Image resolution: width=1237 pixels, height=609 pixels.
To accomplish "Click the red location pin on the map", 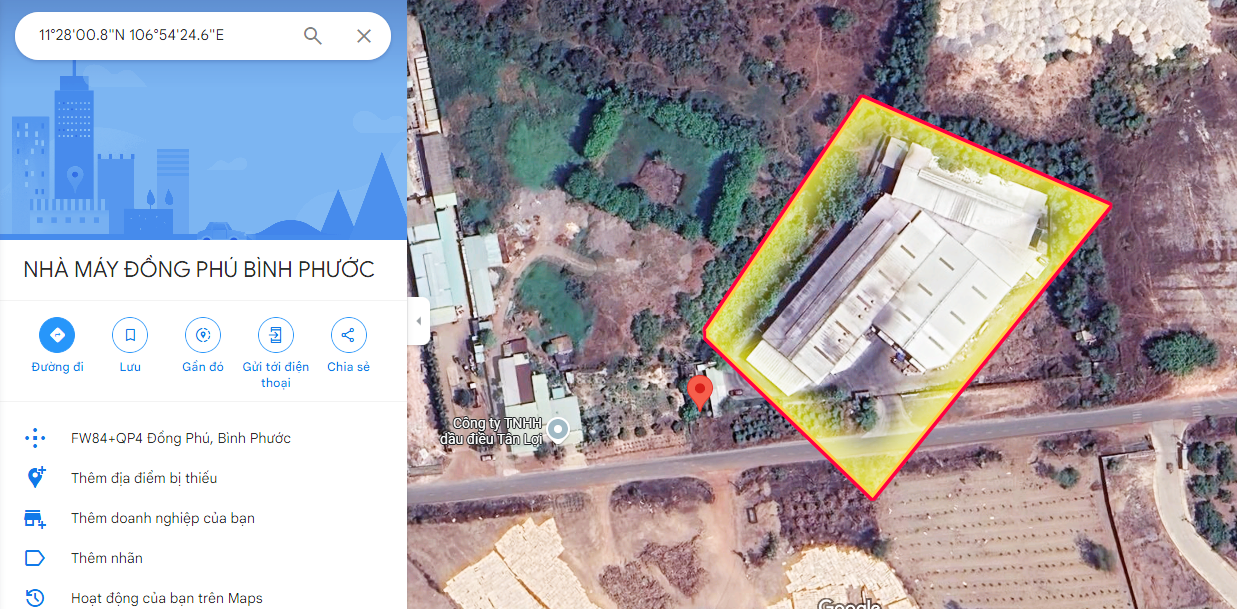I will pos(701,391).
